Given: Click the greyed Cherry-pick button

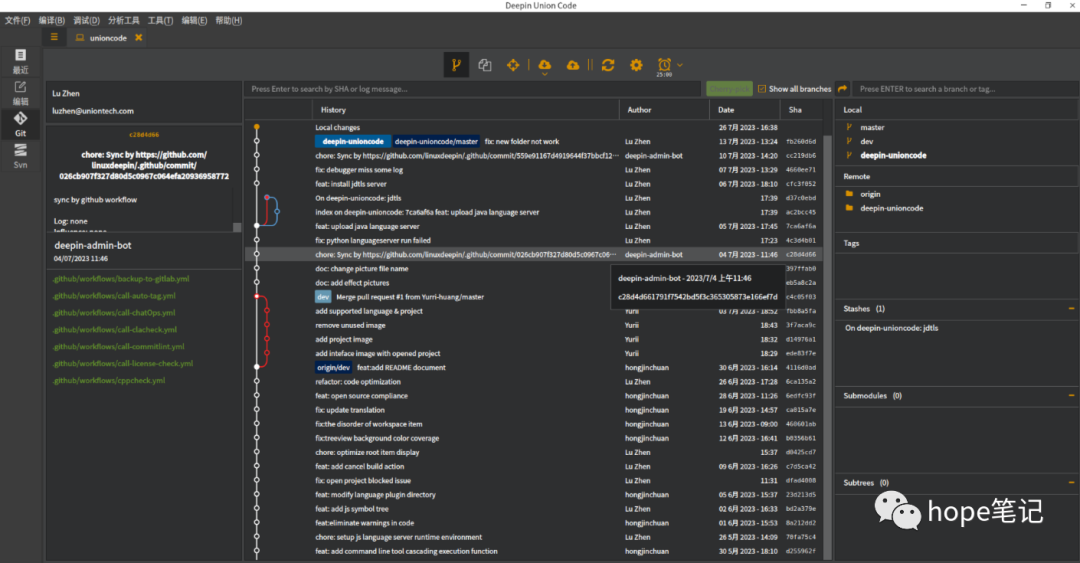Looking at the screenshot, I should click(729, 89).
